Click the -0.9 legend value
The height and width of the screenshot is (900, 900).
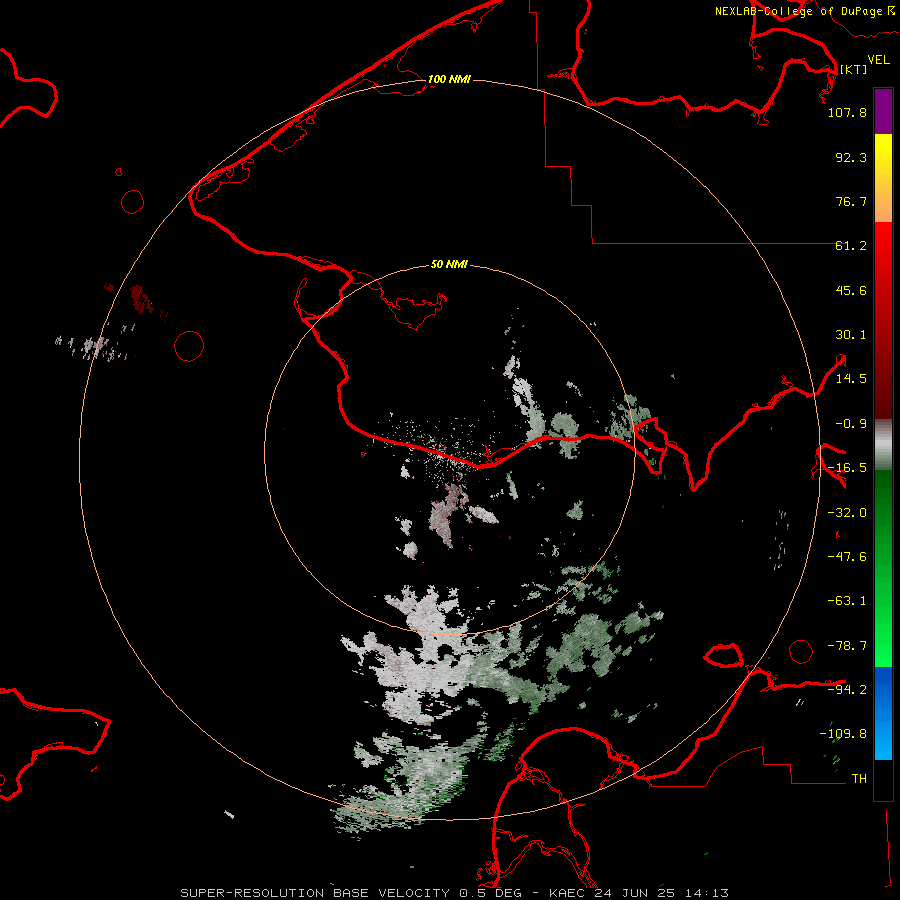pyautogui.click(x=851, y=424)
